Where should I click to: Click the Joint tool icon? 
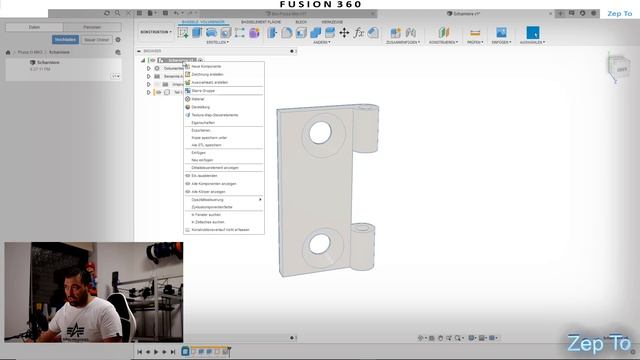click(411, 33)
